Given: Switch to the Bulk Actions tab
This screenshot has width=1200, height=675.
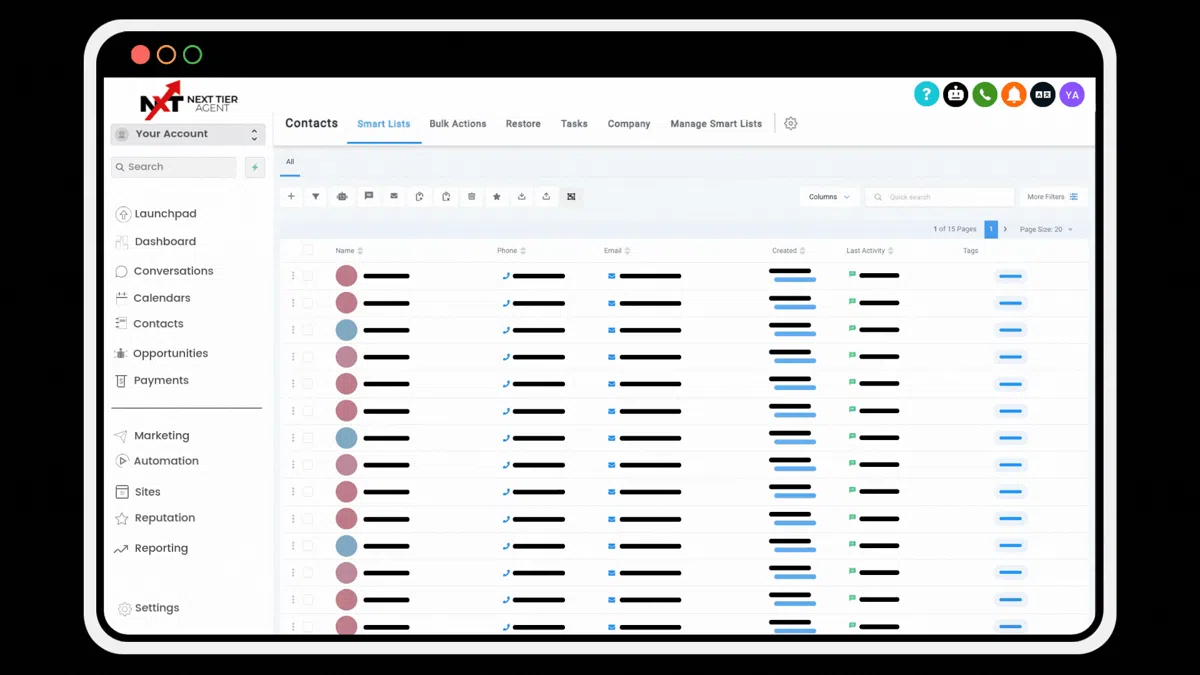Looking at the screenshot, I should pos(458,124).
